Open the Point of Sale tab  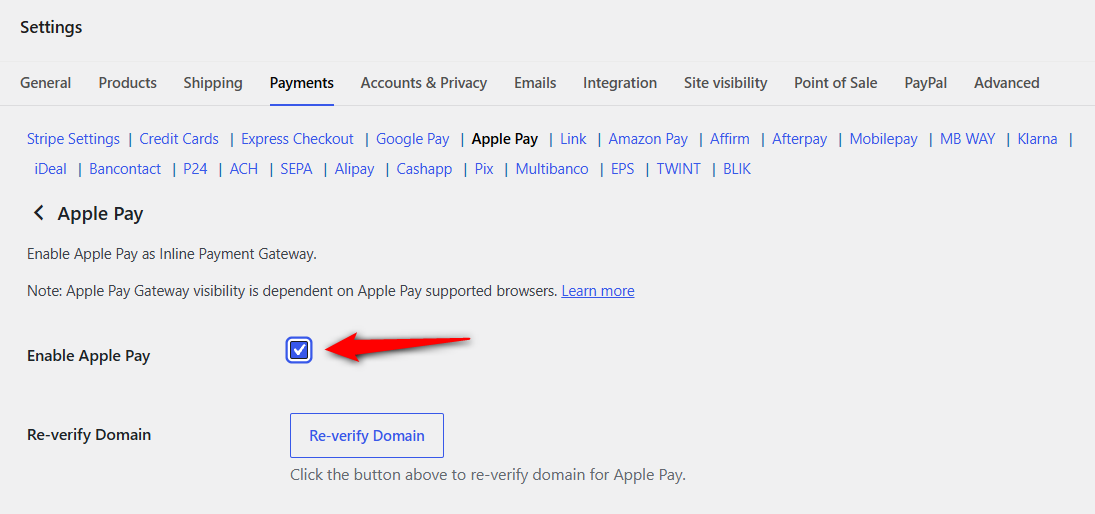coord(835,83)
